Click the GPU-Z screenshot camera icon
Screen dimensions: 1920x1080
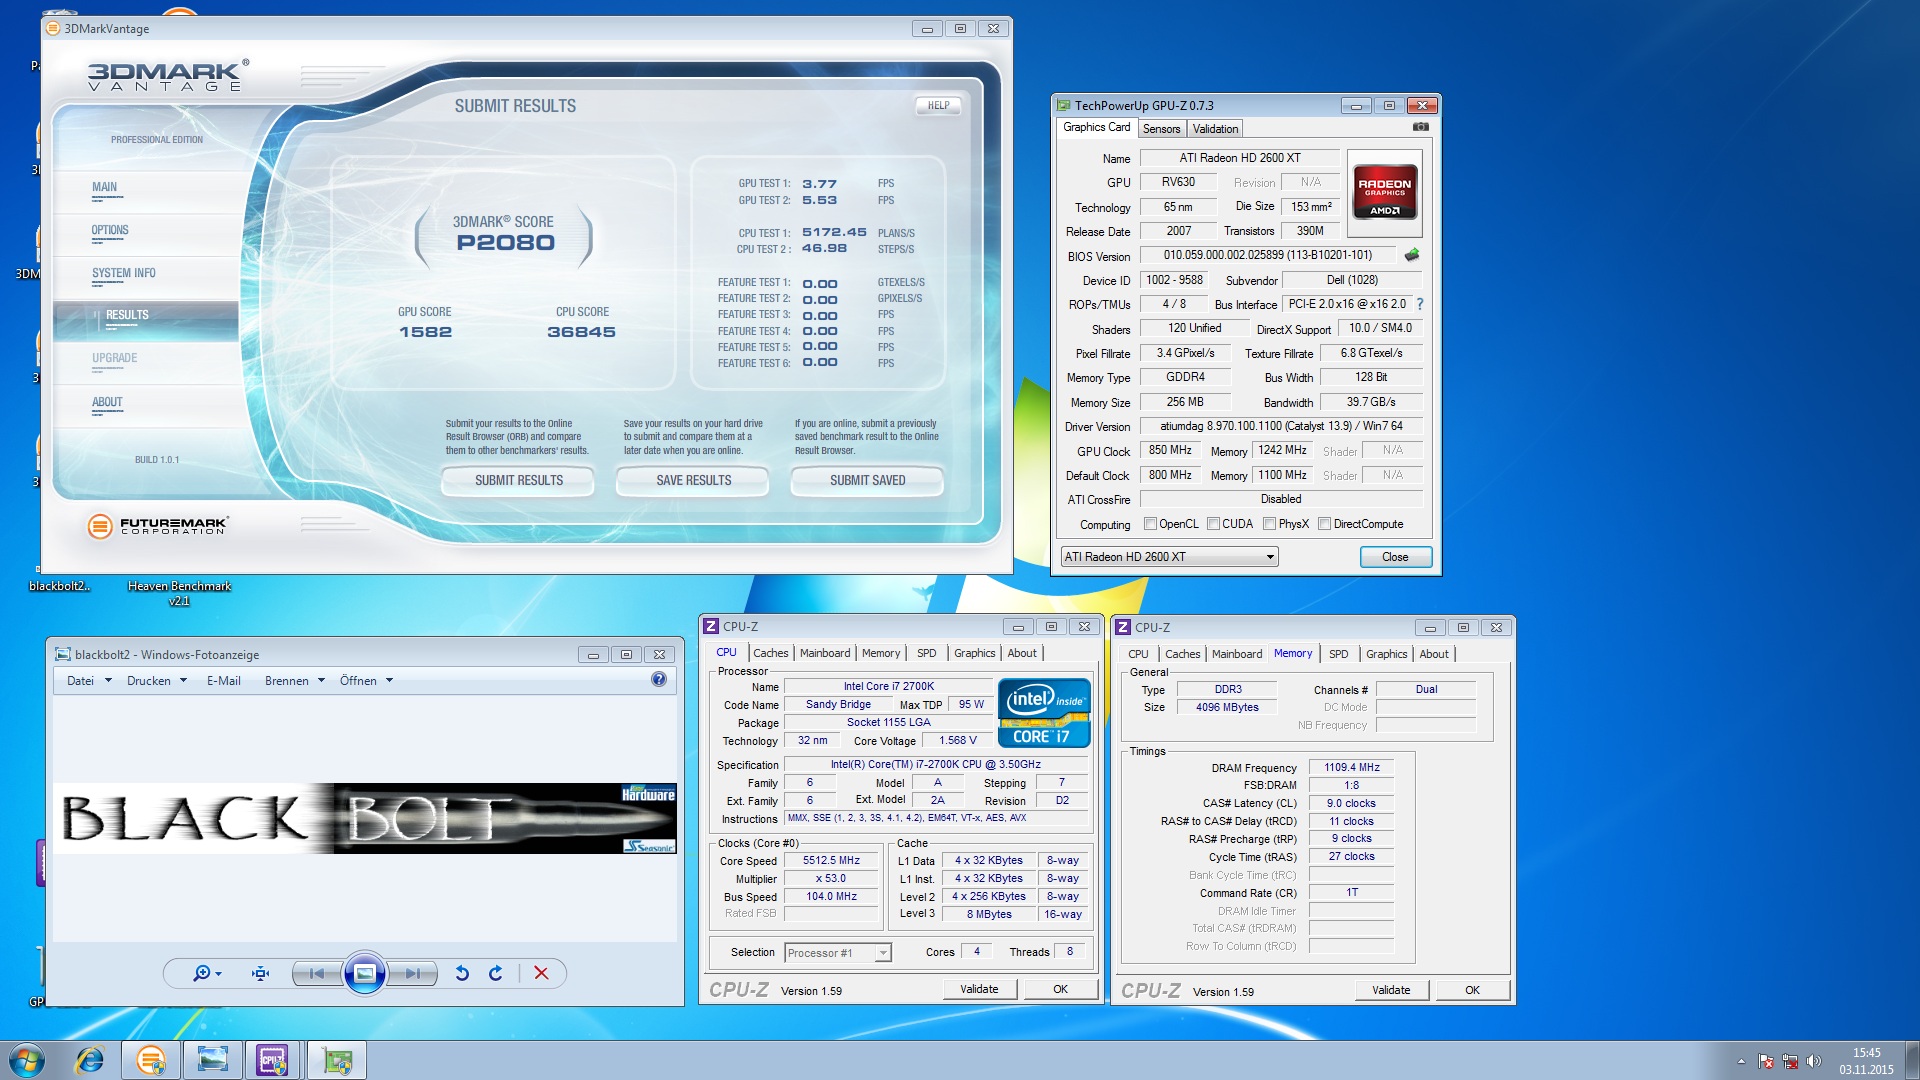tap(1420, 127)
